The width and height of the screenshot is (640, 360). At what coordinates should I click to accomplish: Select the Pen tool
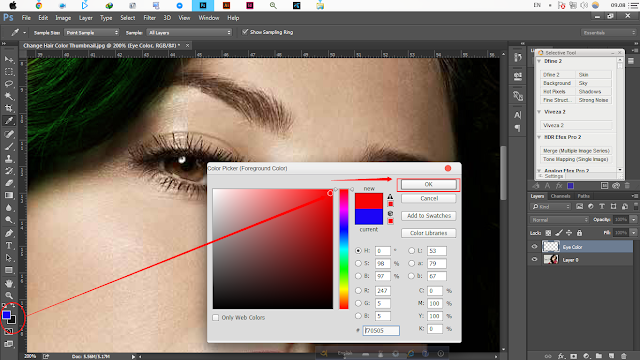[9, 233]
